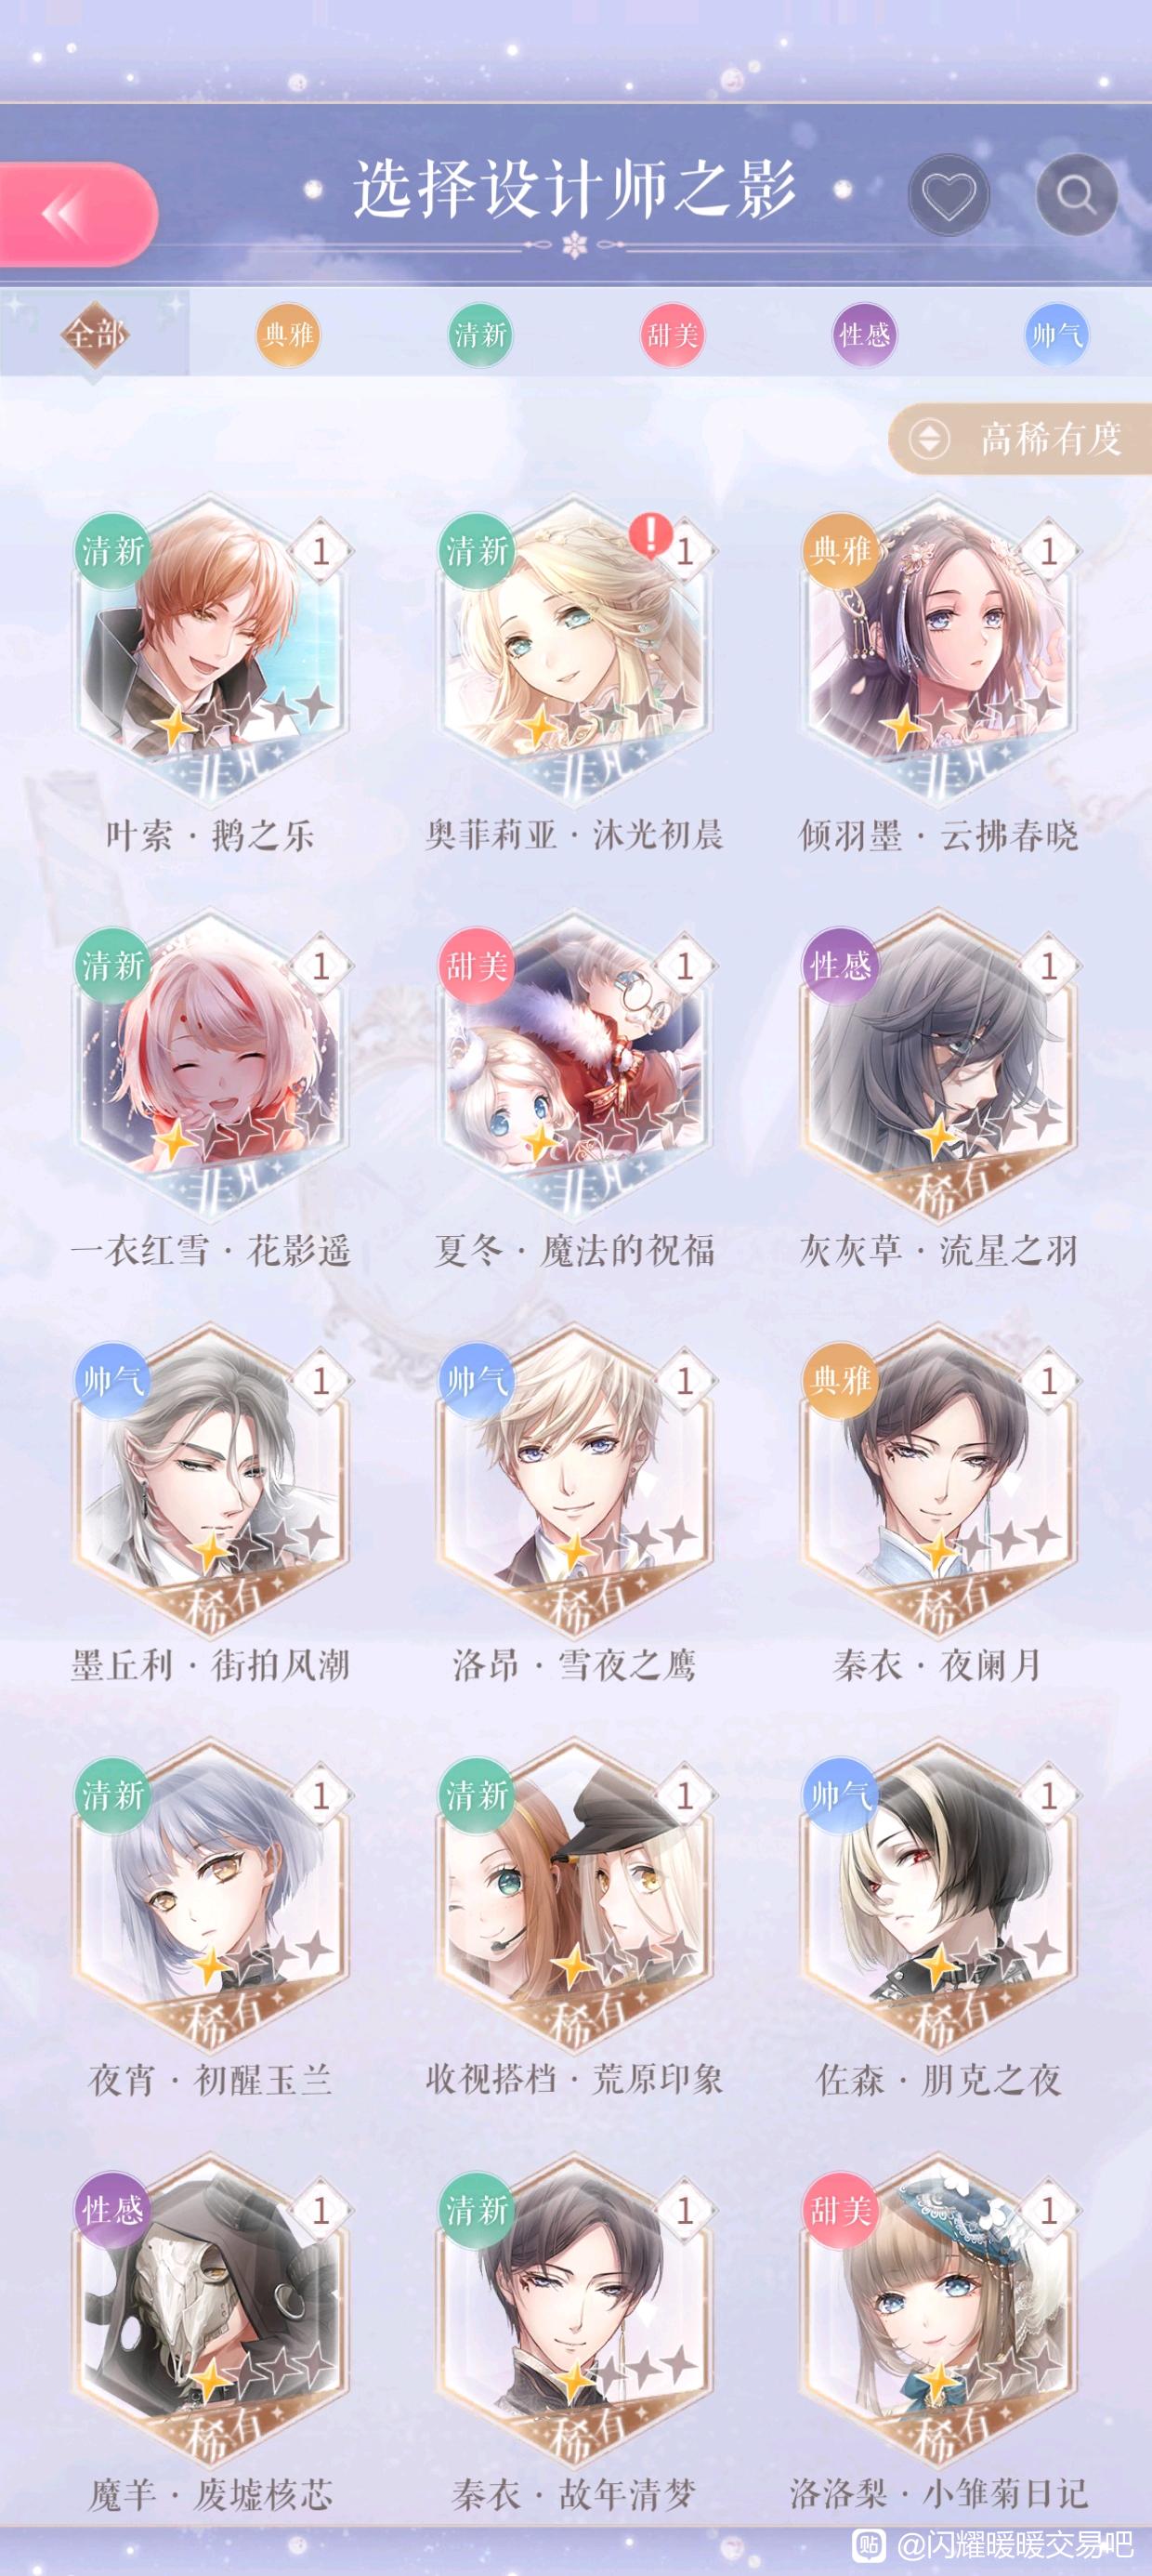Viewport: 1152px width, 2576px height.
Task: Click the 洛洛梨·小雏菊日记 name label
Action: coord(938,2494)
